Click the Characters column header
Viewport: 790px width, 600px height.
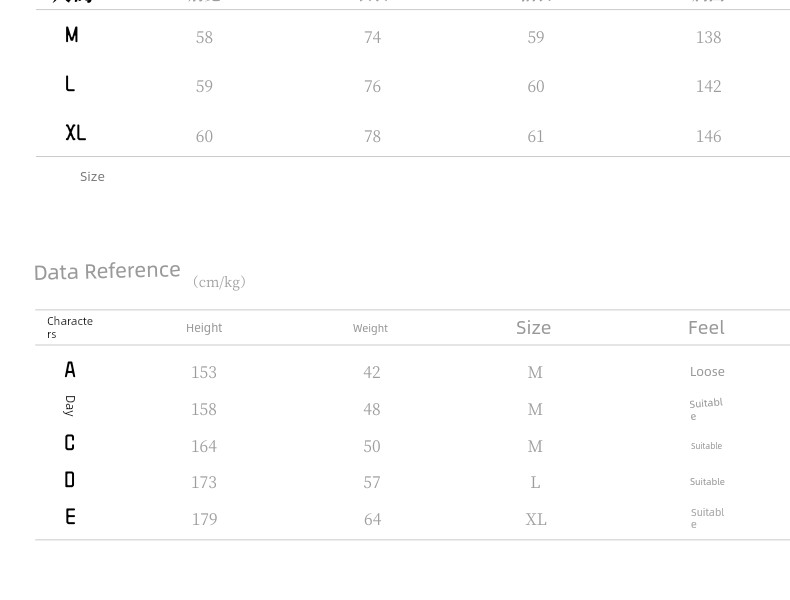pos(69,327)
